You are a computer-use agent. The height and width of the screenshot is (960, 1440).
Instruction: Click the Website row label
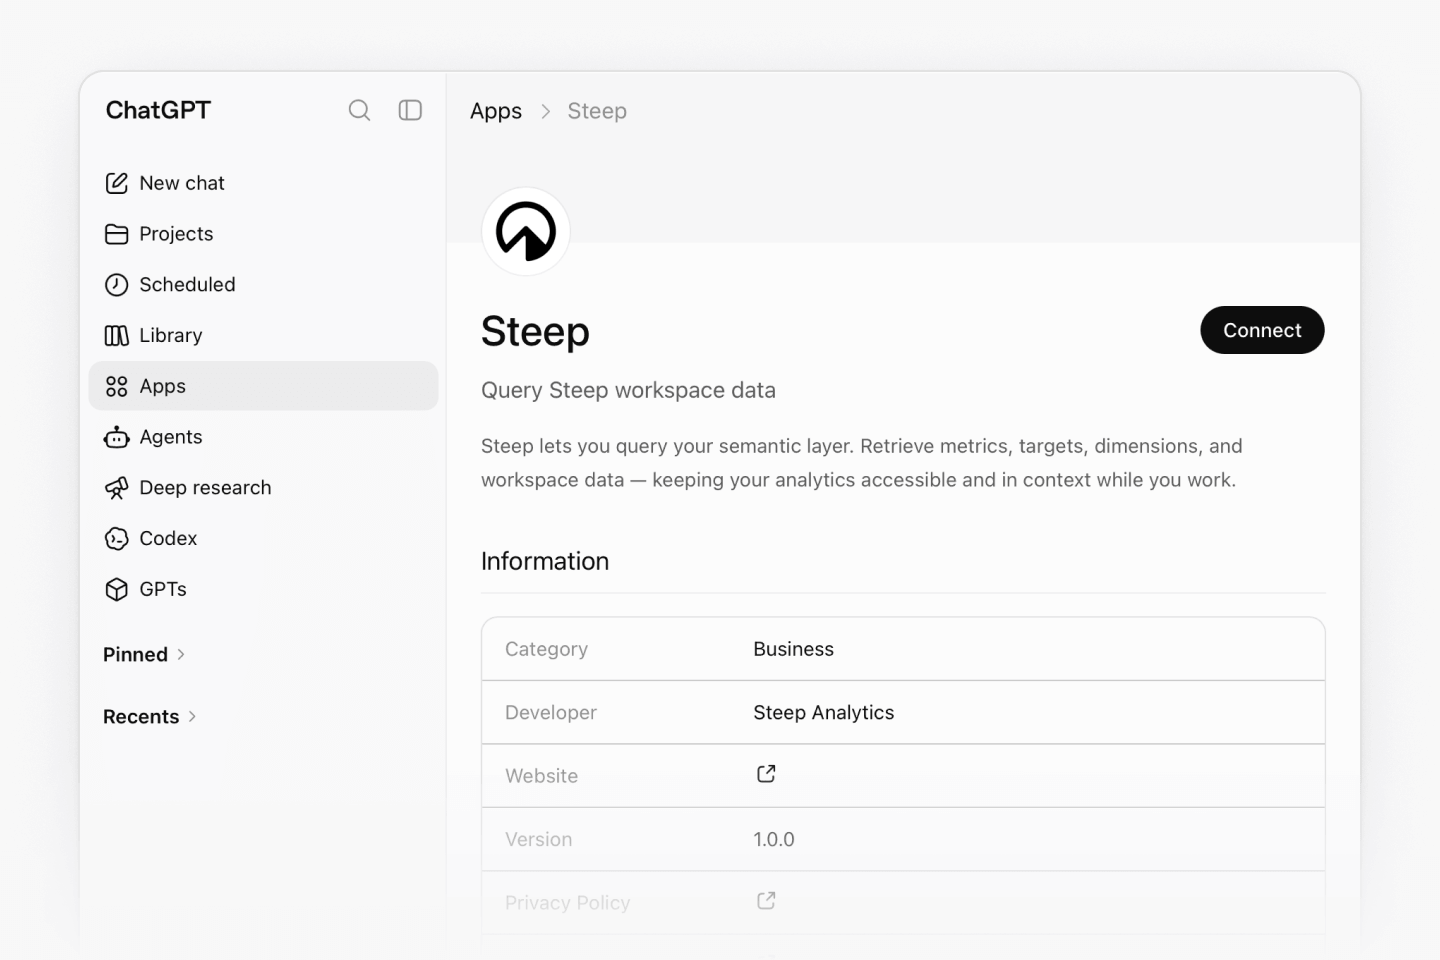tap(542, 776)
